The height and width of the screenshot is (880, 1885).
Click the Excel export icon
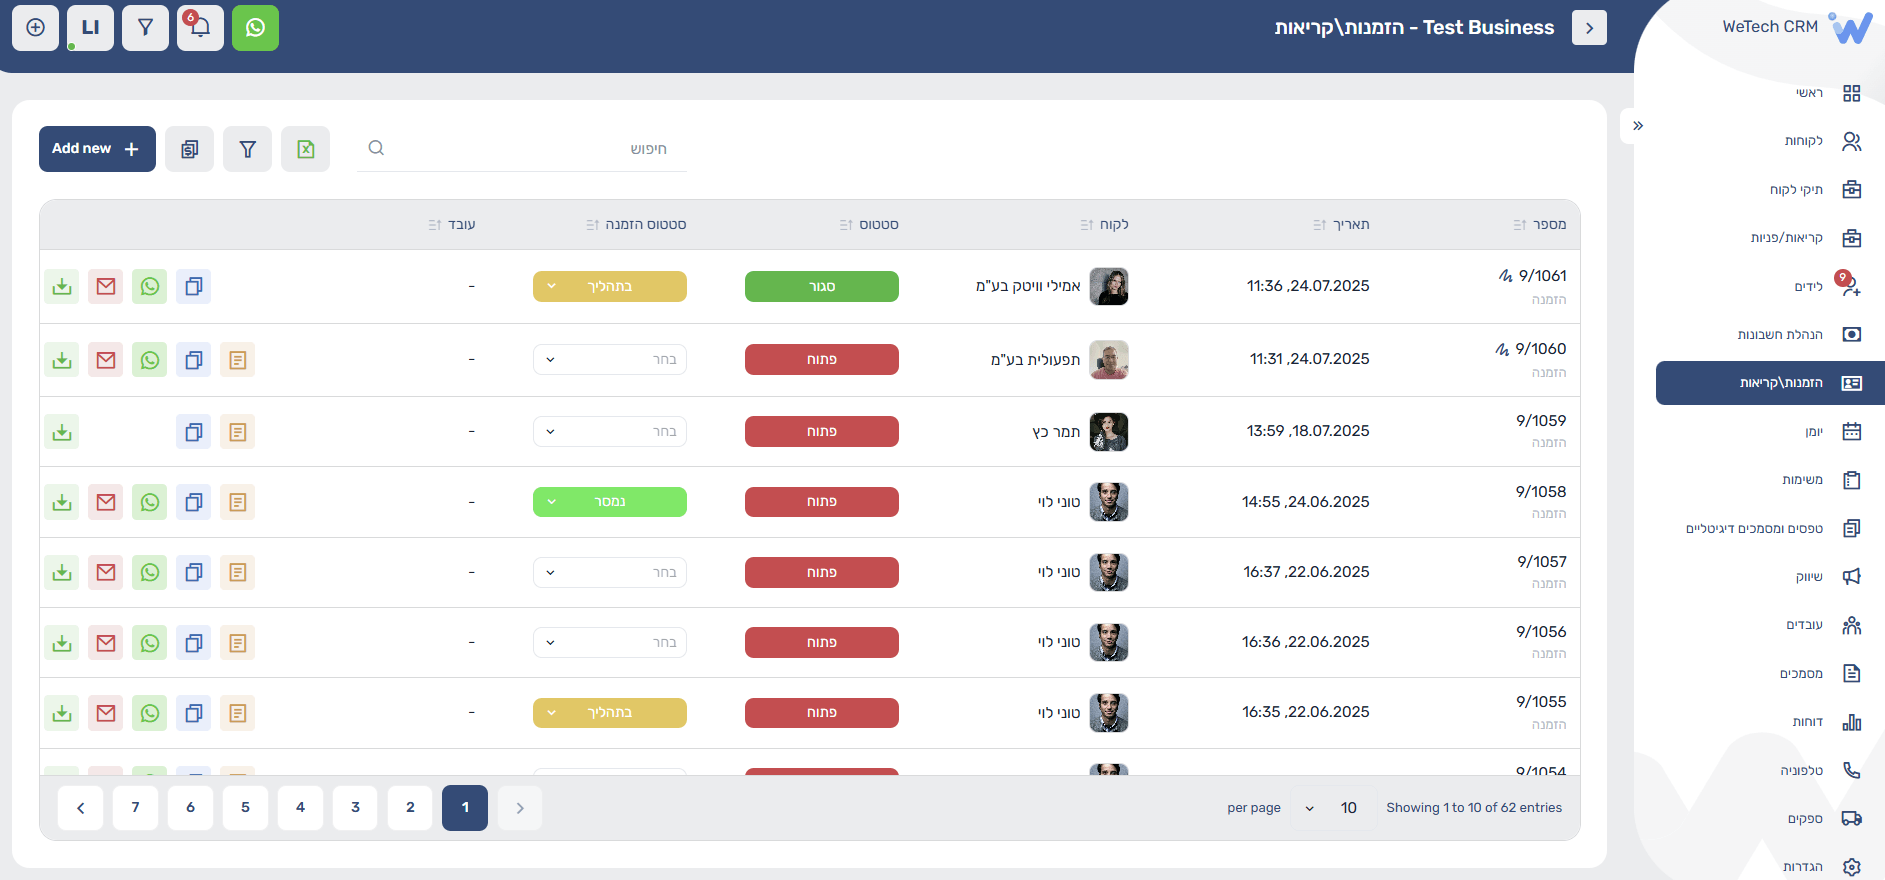[x=305, y=149]
